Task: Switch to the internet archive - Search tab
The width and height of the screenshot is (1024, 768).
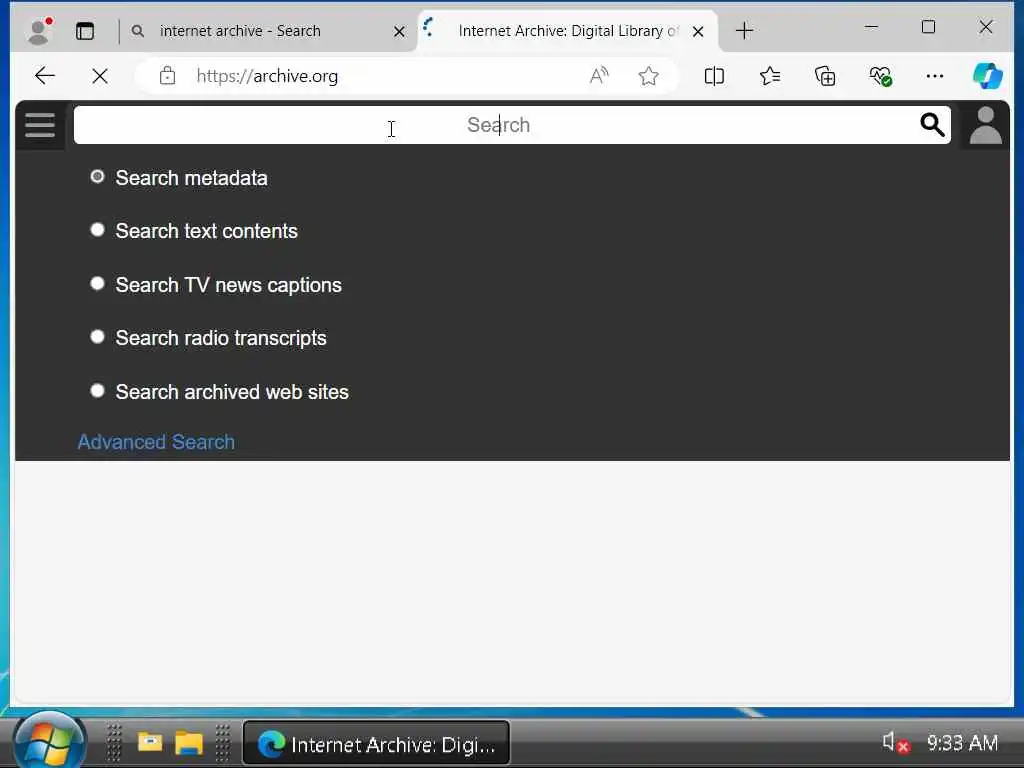Action: coord(268,31)
